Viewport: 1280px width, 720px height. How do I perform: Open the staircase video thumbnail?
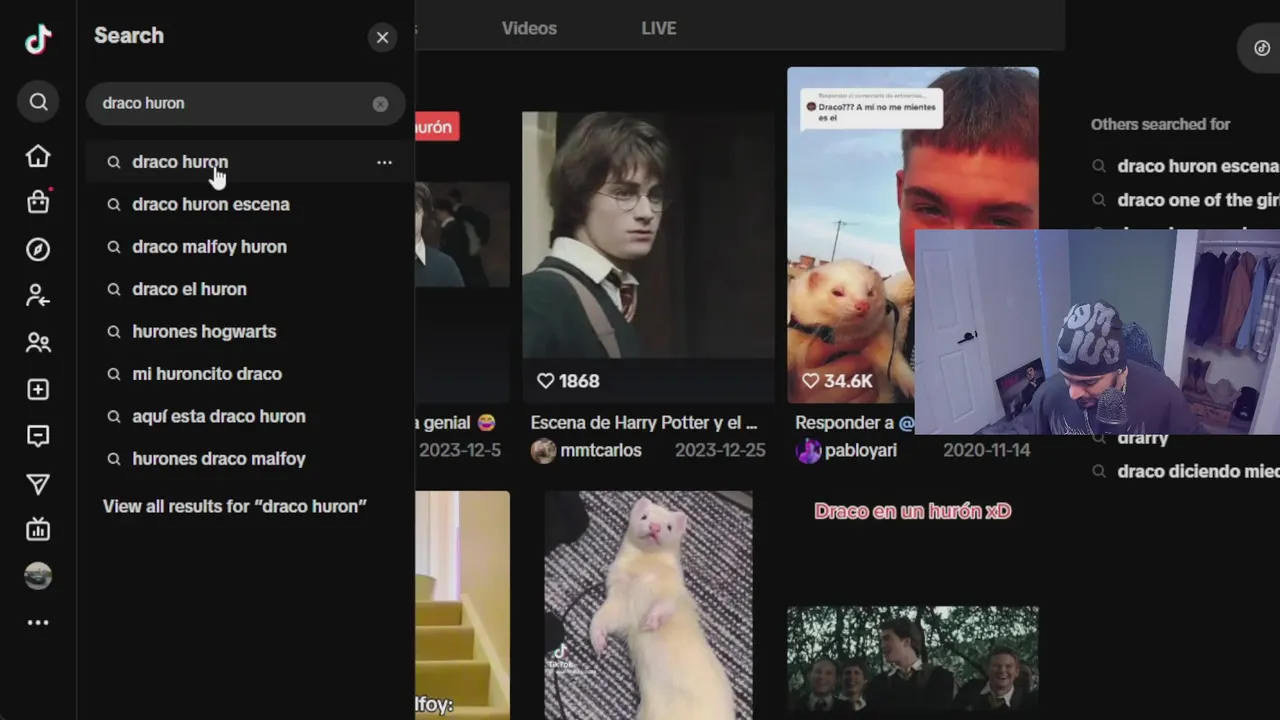[462, 605]
